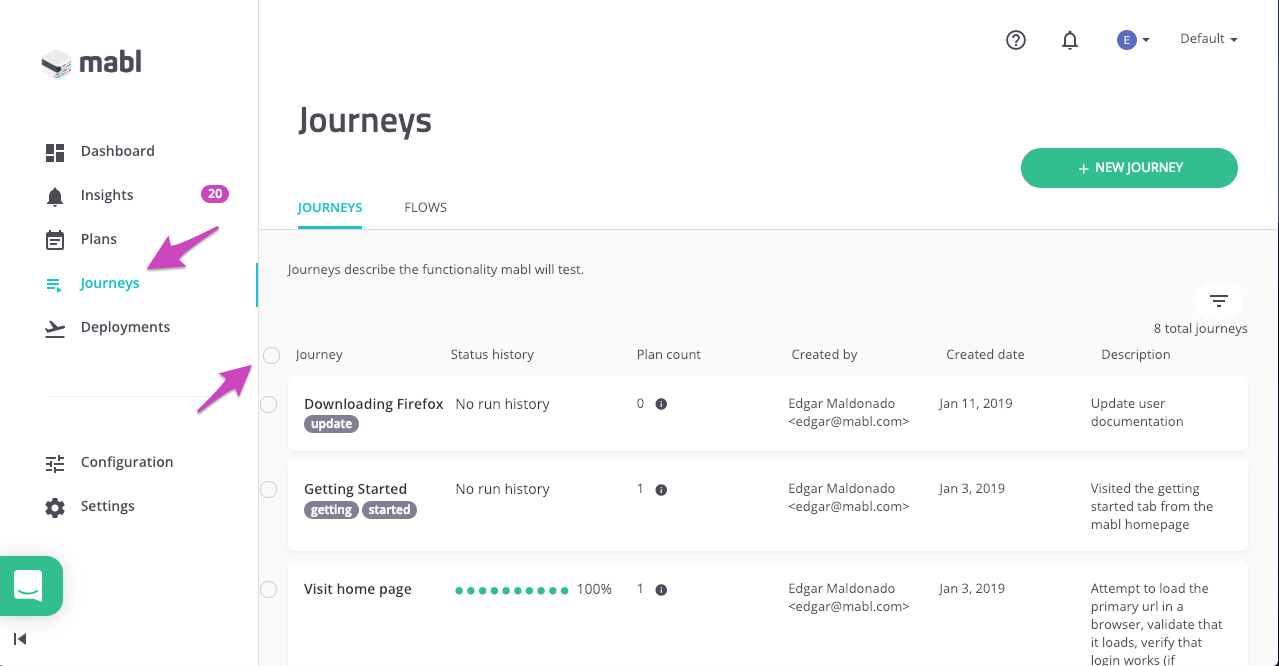Sort by Created date column header
The image size is (1279, 666).
tap(985, 355)
